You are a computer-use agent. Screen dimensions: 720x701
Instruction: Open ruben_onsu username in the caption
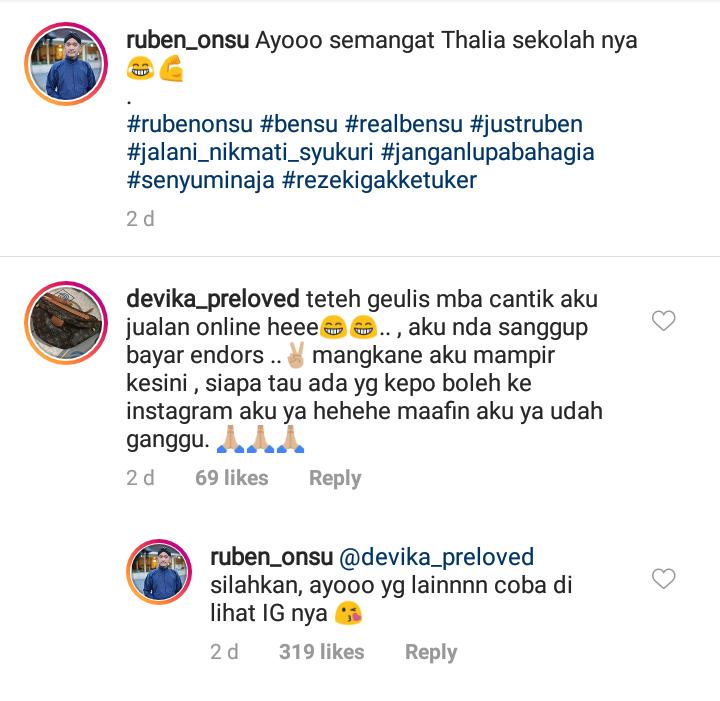click(x=187, y=40)
